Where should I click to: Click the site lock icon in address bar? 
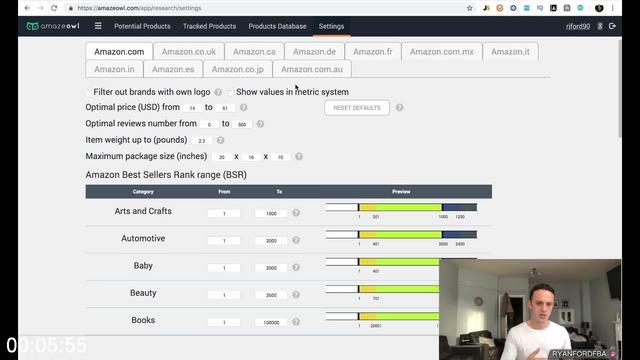pos(71,8)
